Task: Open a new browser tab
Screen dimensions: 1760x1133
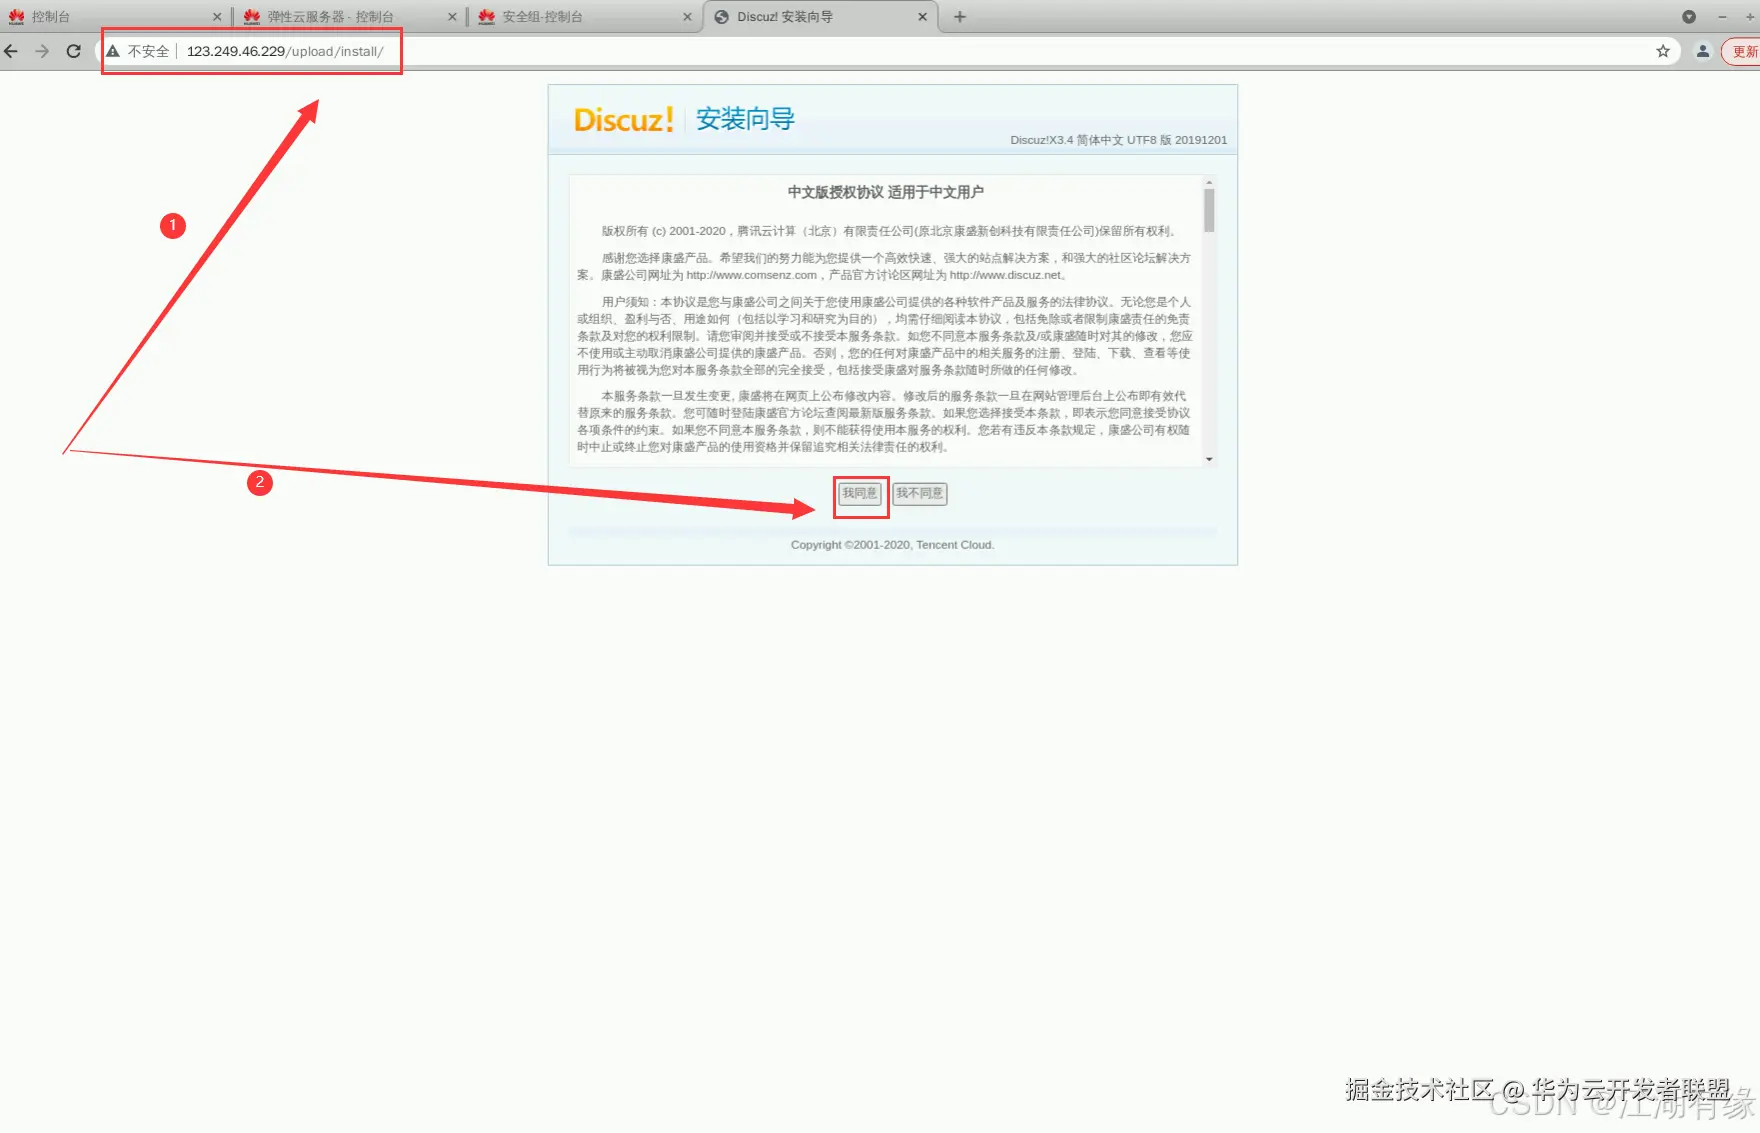Action: (960, 17)
